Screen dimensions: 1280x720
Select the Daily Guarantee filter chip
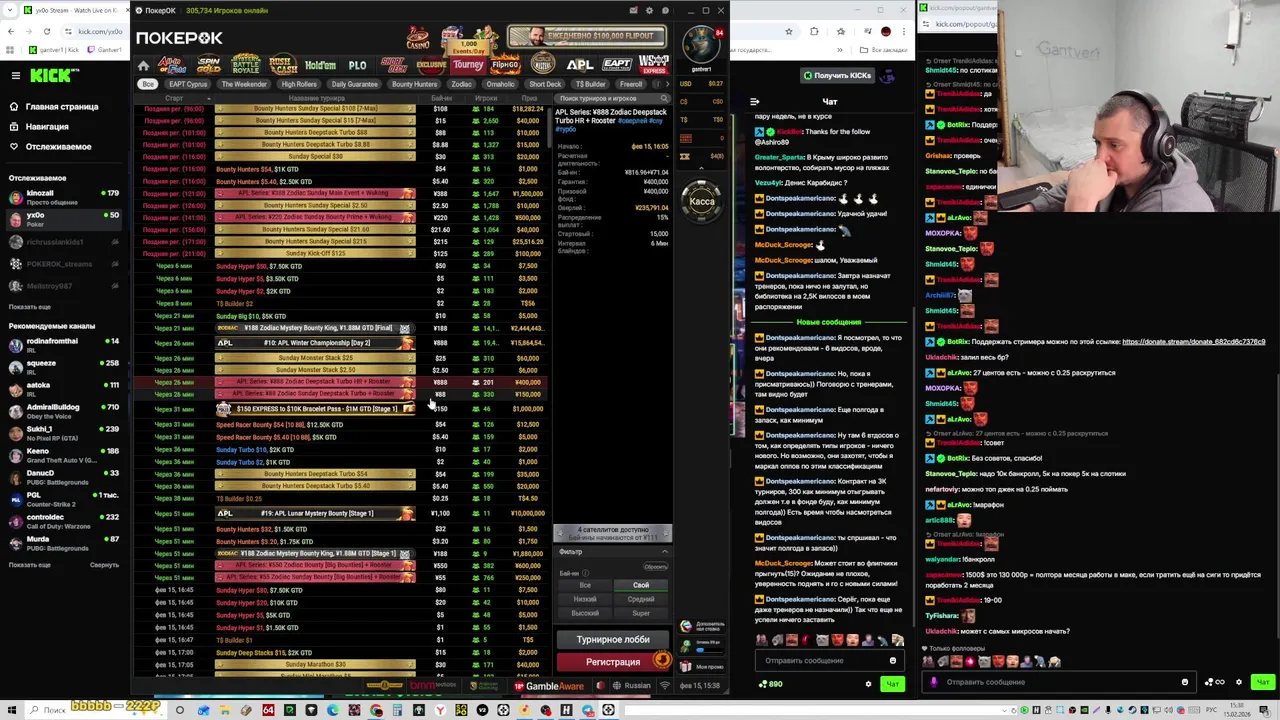click(x=355, y=85)
